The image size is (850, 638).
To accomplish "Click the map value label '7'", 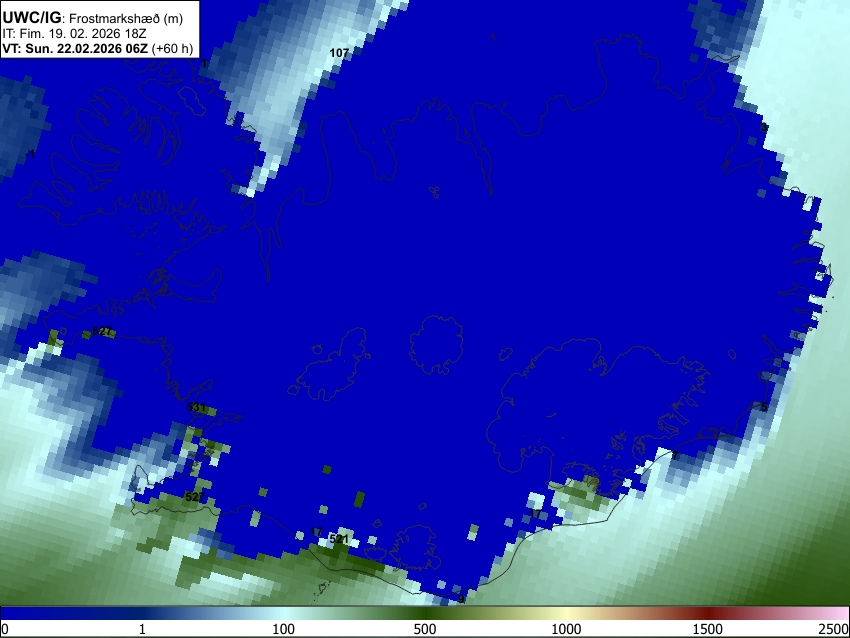I will (x=675, y=455).
